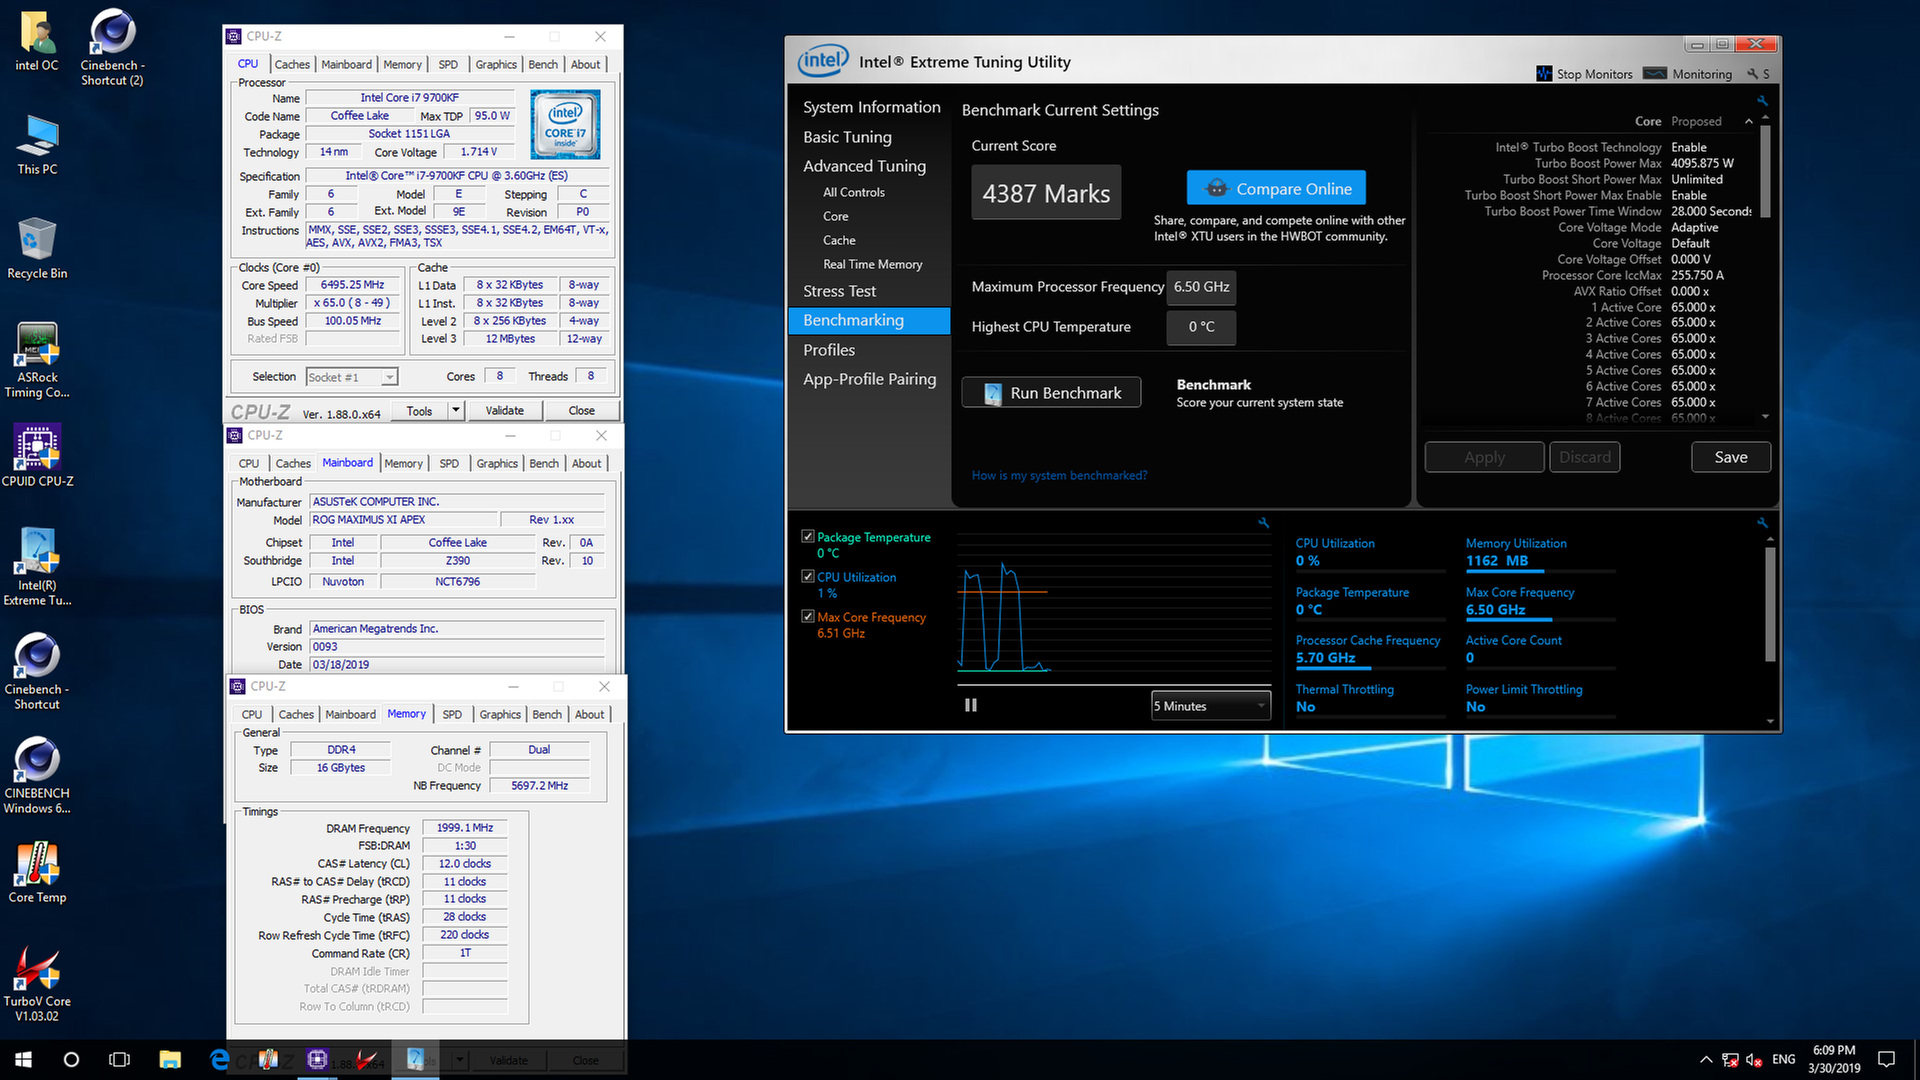Open Socket #1 selection dropdown in CPU-Z
Viewport: 1920px width, 1080px height.
[352, 377]
